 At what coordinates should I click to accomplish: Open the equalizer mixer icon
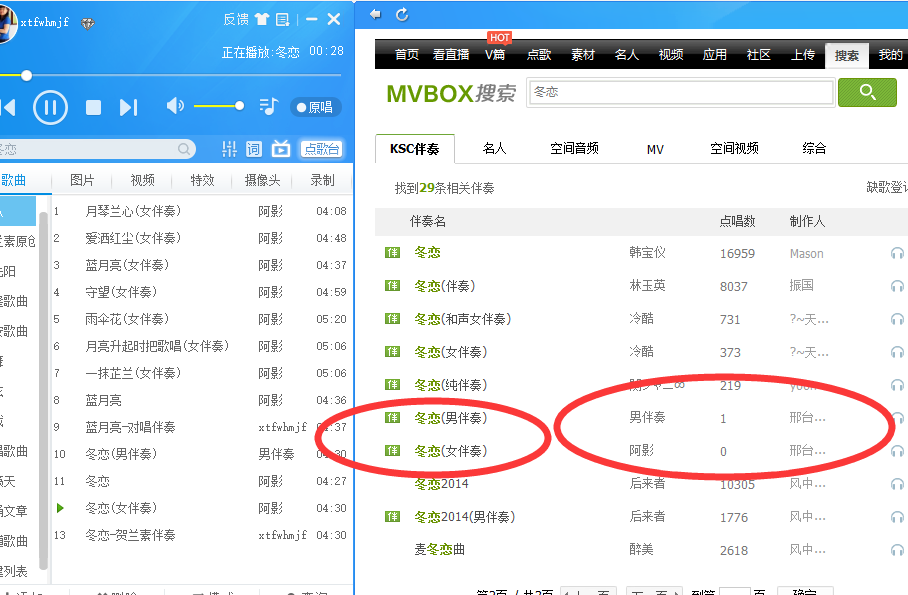(x=229, y=149)
